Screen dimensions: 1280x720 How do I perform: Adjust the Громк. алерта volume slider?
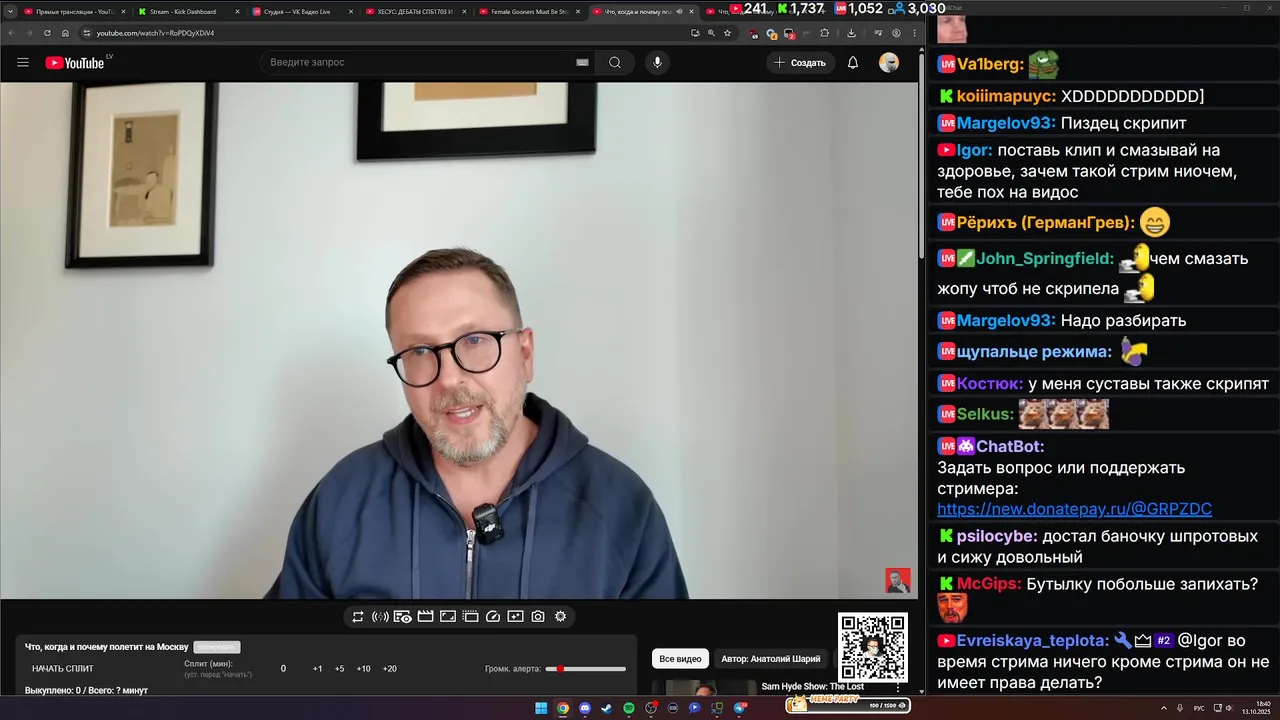[x=586, y=669]
